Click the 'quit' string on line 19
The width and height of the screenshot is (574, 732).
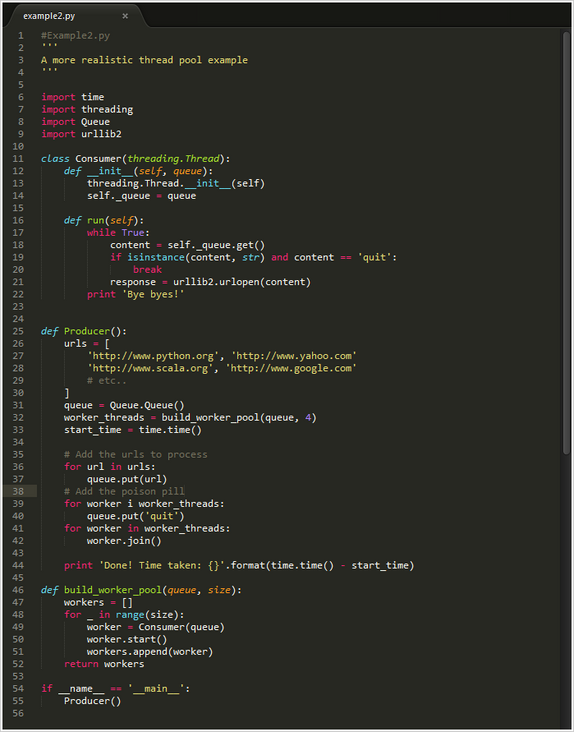(374, 257)
